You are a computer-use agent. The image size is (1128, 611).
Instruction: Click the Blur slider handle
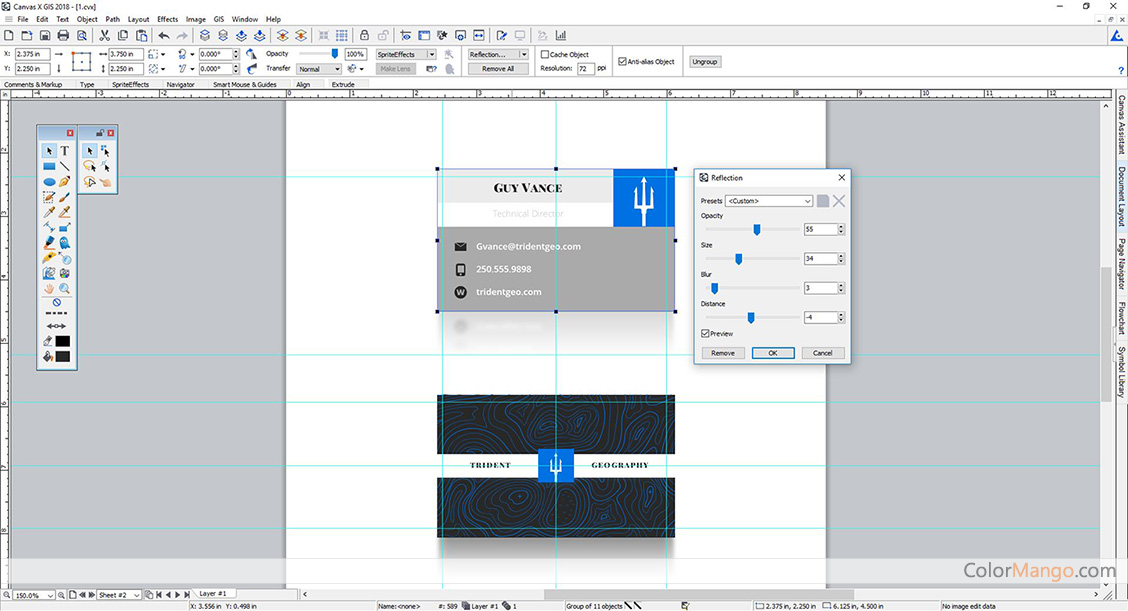click(714, 288)
